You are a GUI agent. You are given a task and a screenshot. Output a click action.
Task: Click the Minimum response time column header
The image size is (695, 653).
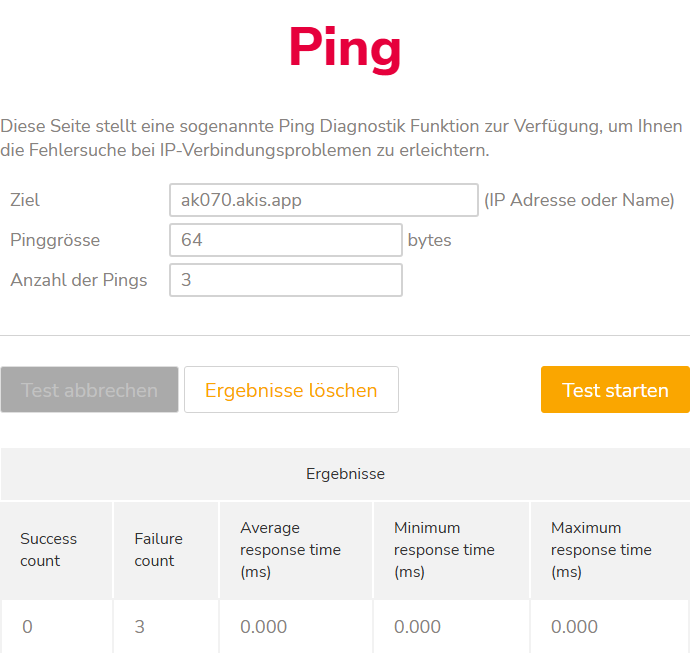click(444, 550)
